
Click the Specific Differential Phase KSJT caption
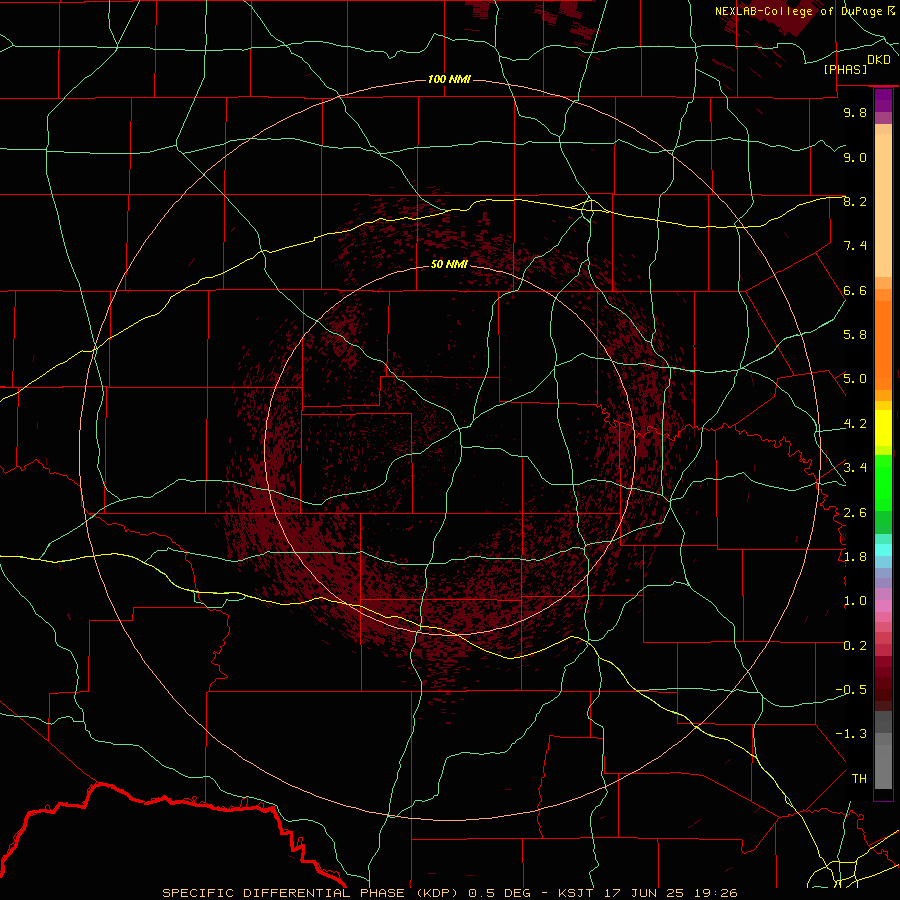pos(449,893)
